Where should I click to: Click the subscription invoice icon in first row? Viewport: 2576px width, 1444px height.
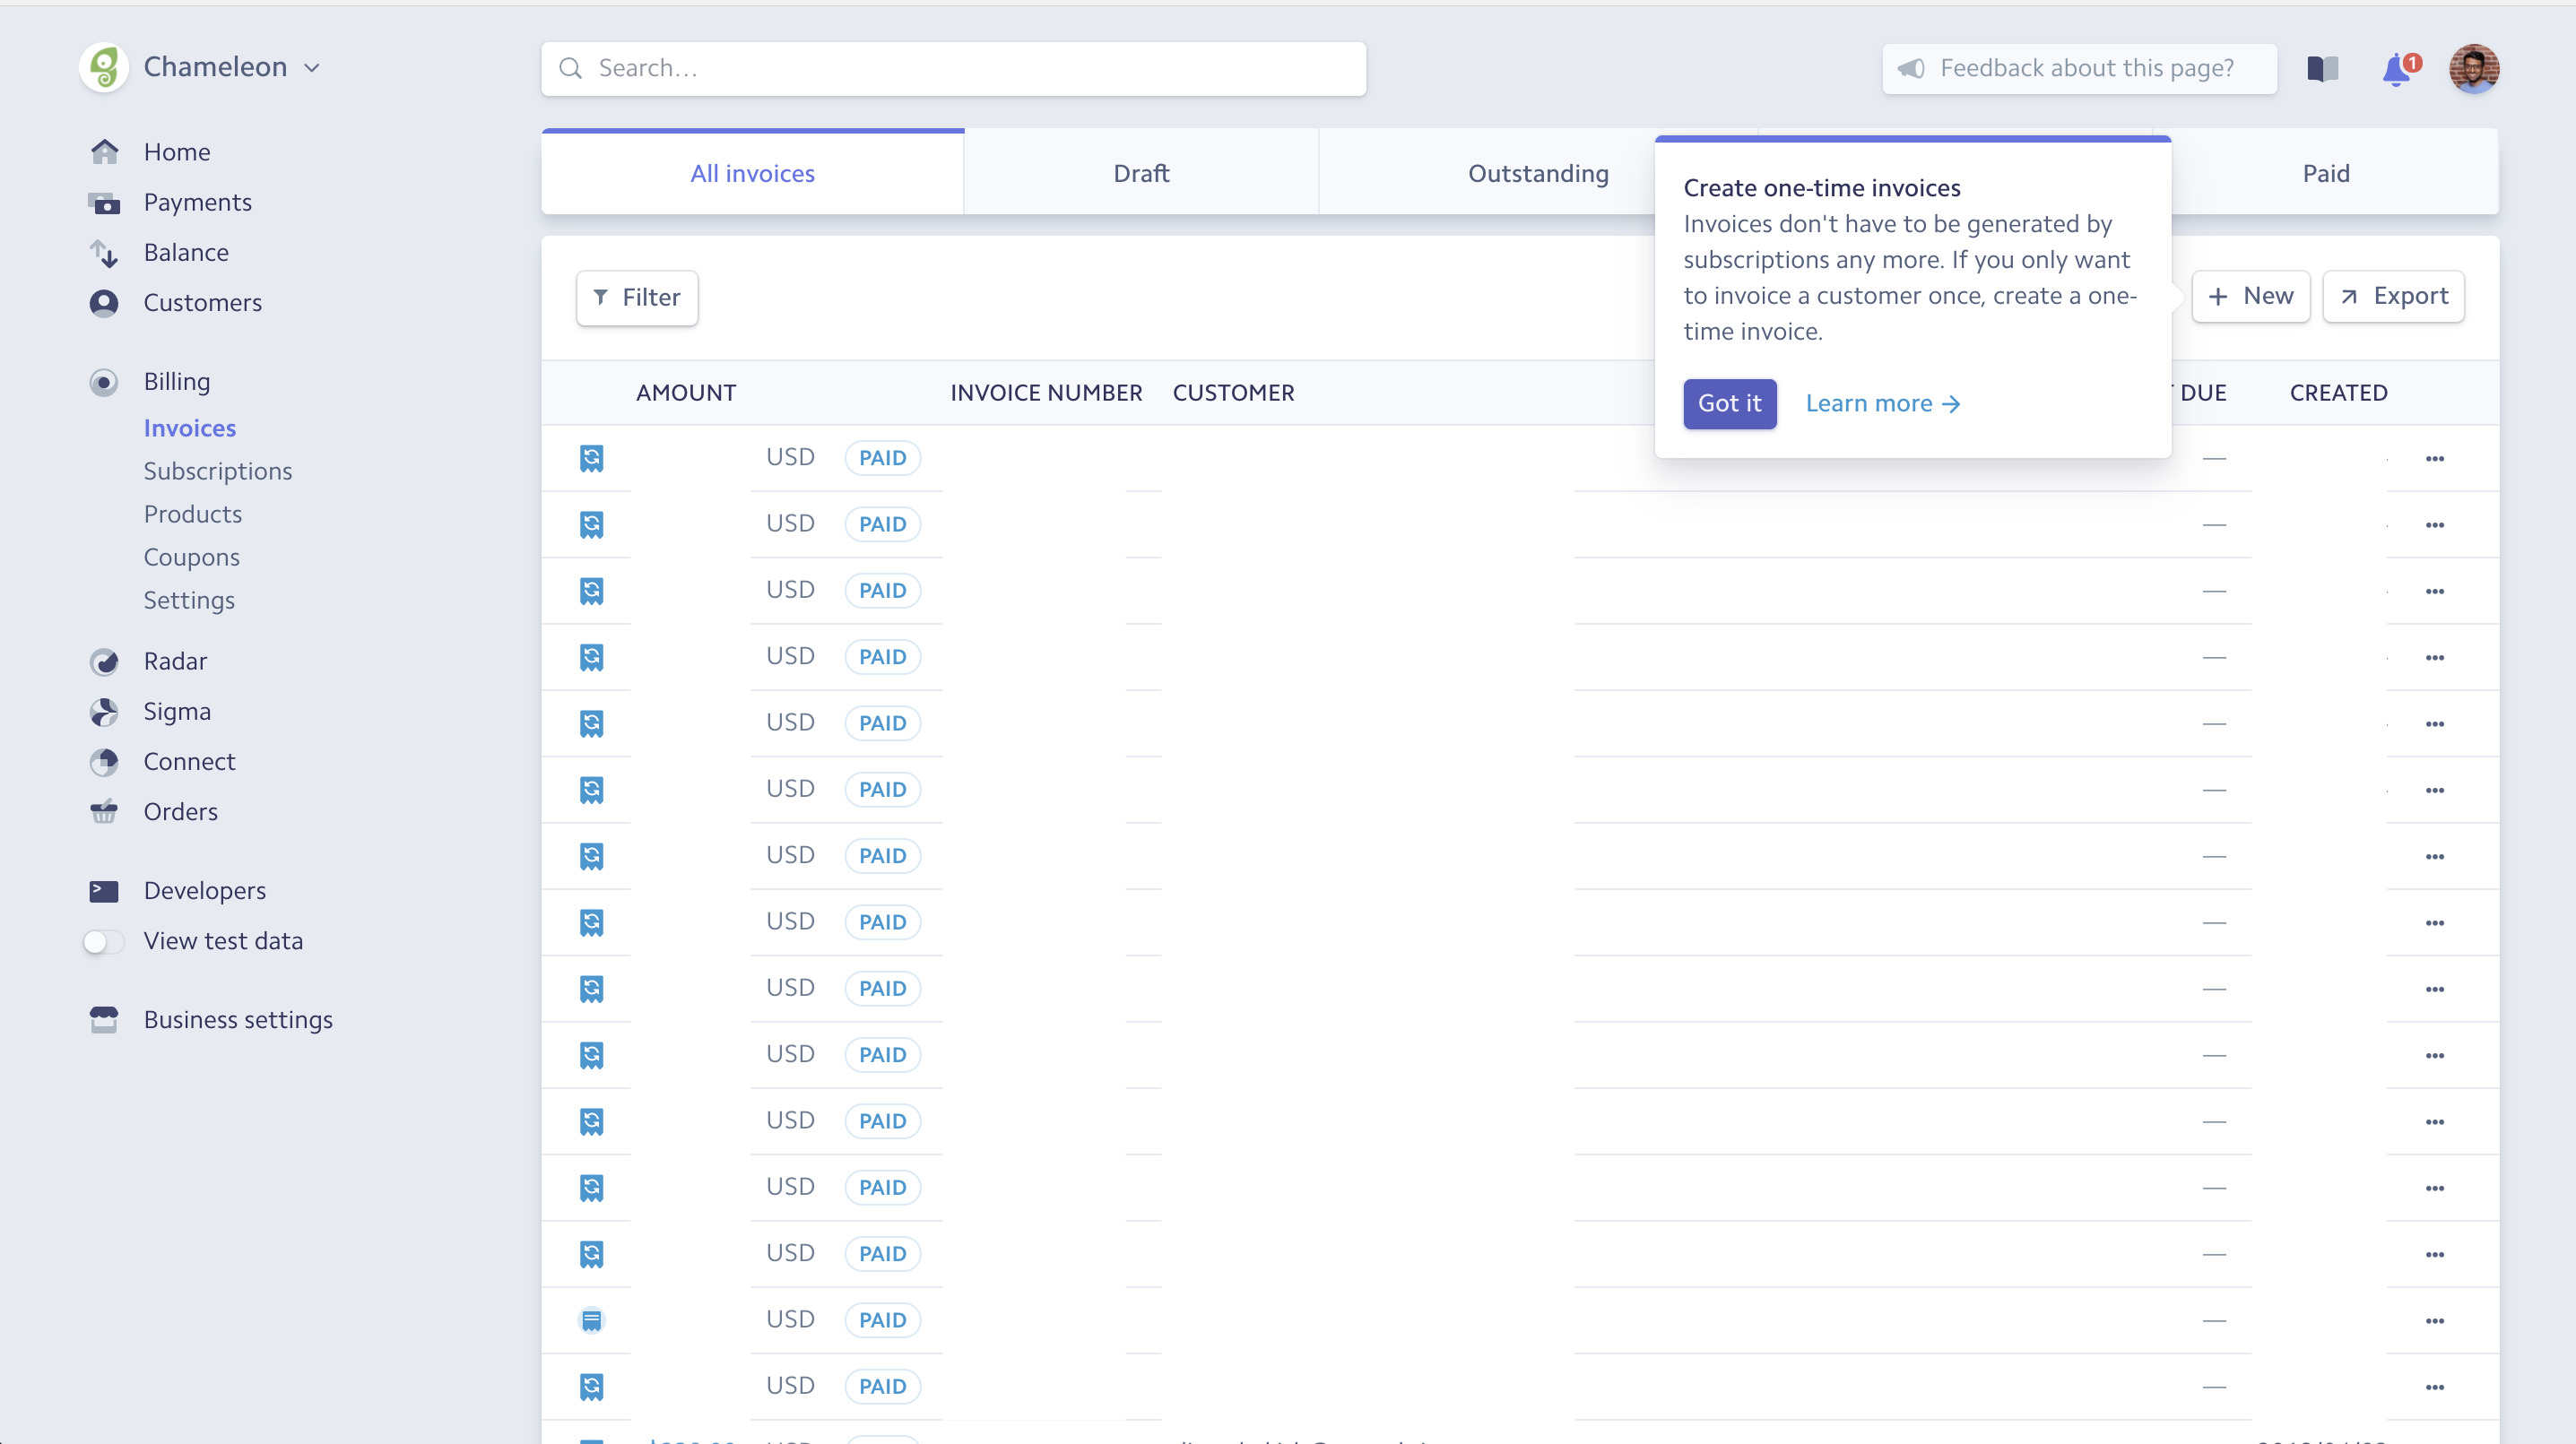pos(591,458)
